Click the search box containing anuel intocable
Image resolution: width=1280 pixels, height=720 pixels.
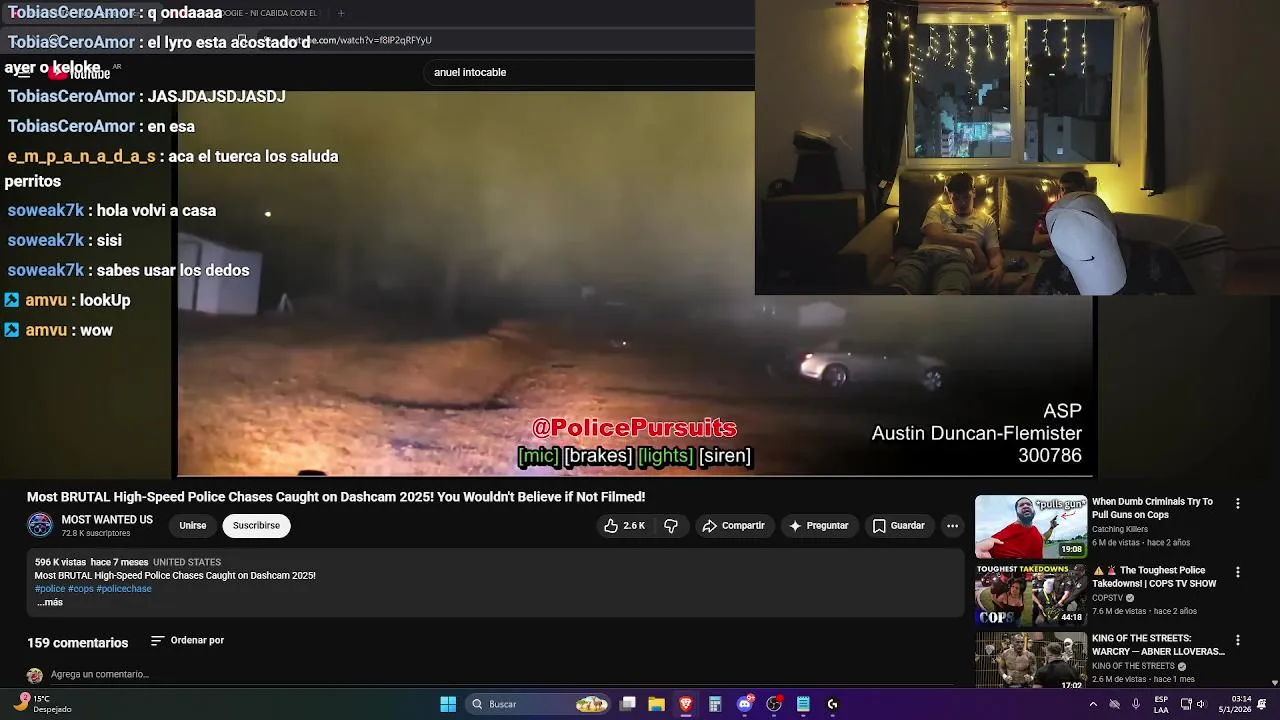(590, 72)
